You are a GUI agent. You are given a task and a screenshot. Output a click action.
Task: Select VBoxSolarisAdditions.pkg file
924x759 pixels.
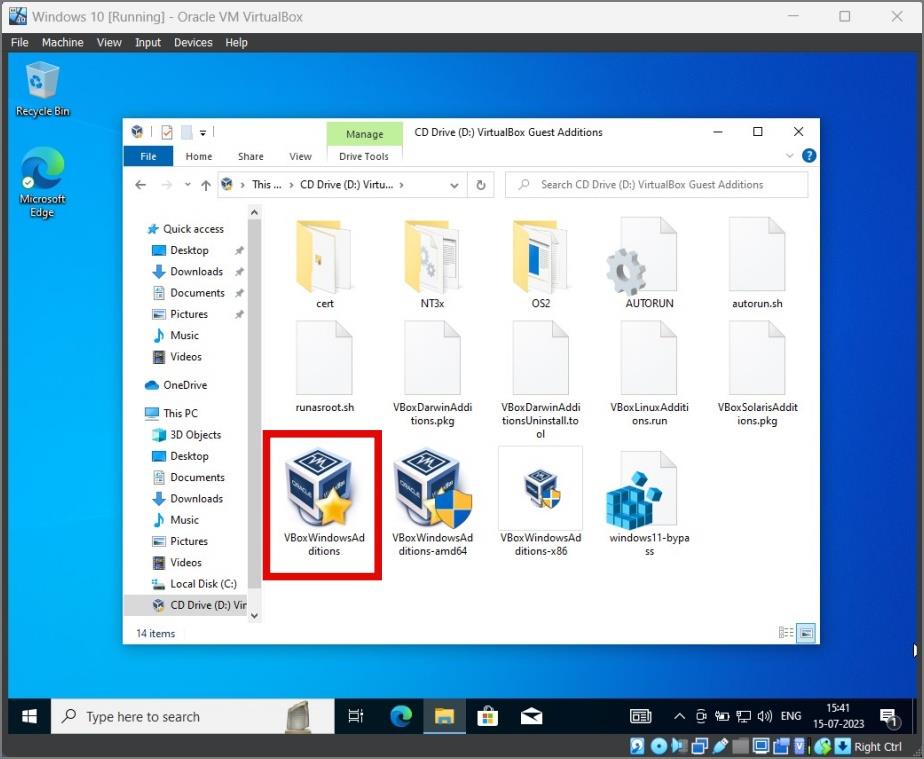pyautogui.click(x=757, y=358)
